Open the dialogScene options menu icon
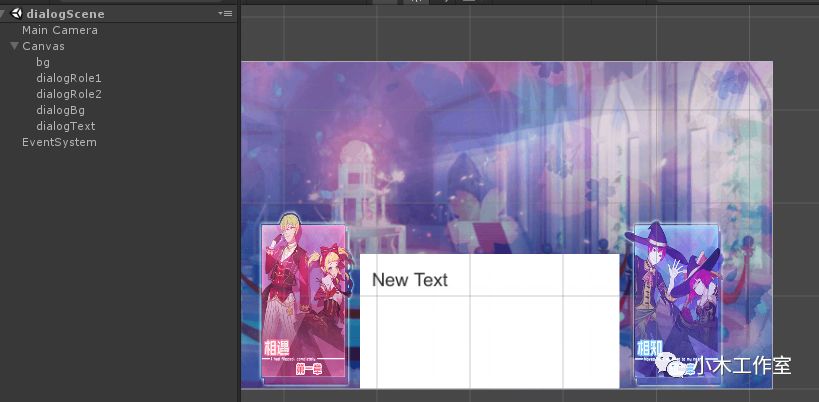Image resolution: width=819 pixels, height=402 pixels. pyautogui.click(x=226, y=13)
